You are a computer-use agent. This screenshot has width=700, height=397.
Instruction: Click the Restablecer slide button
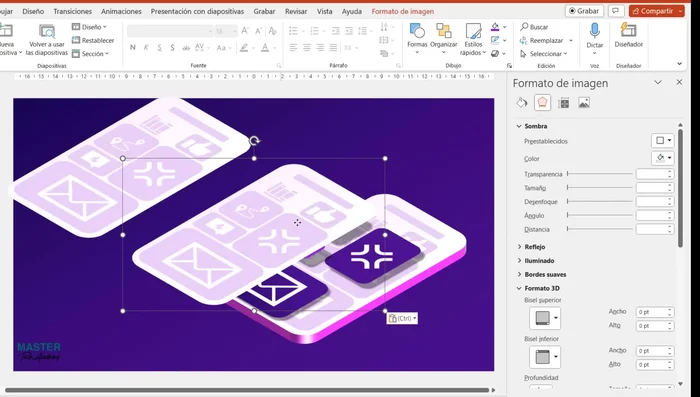click(x=93, y=40)
